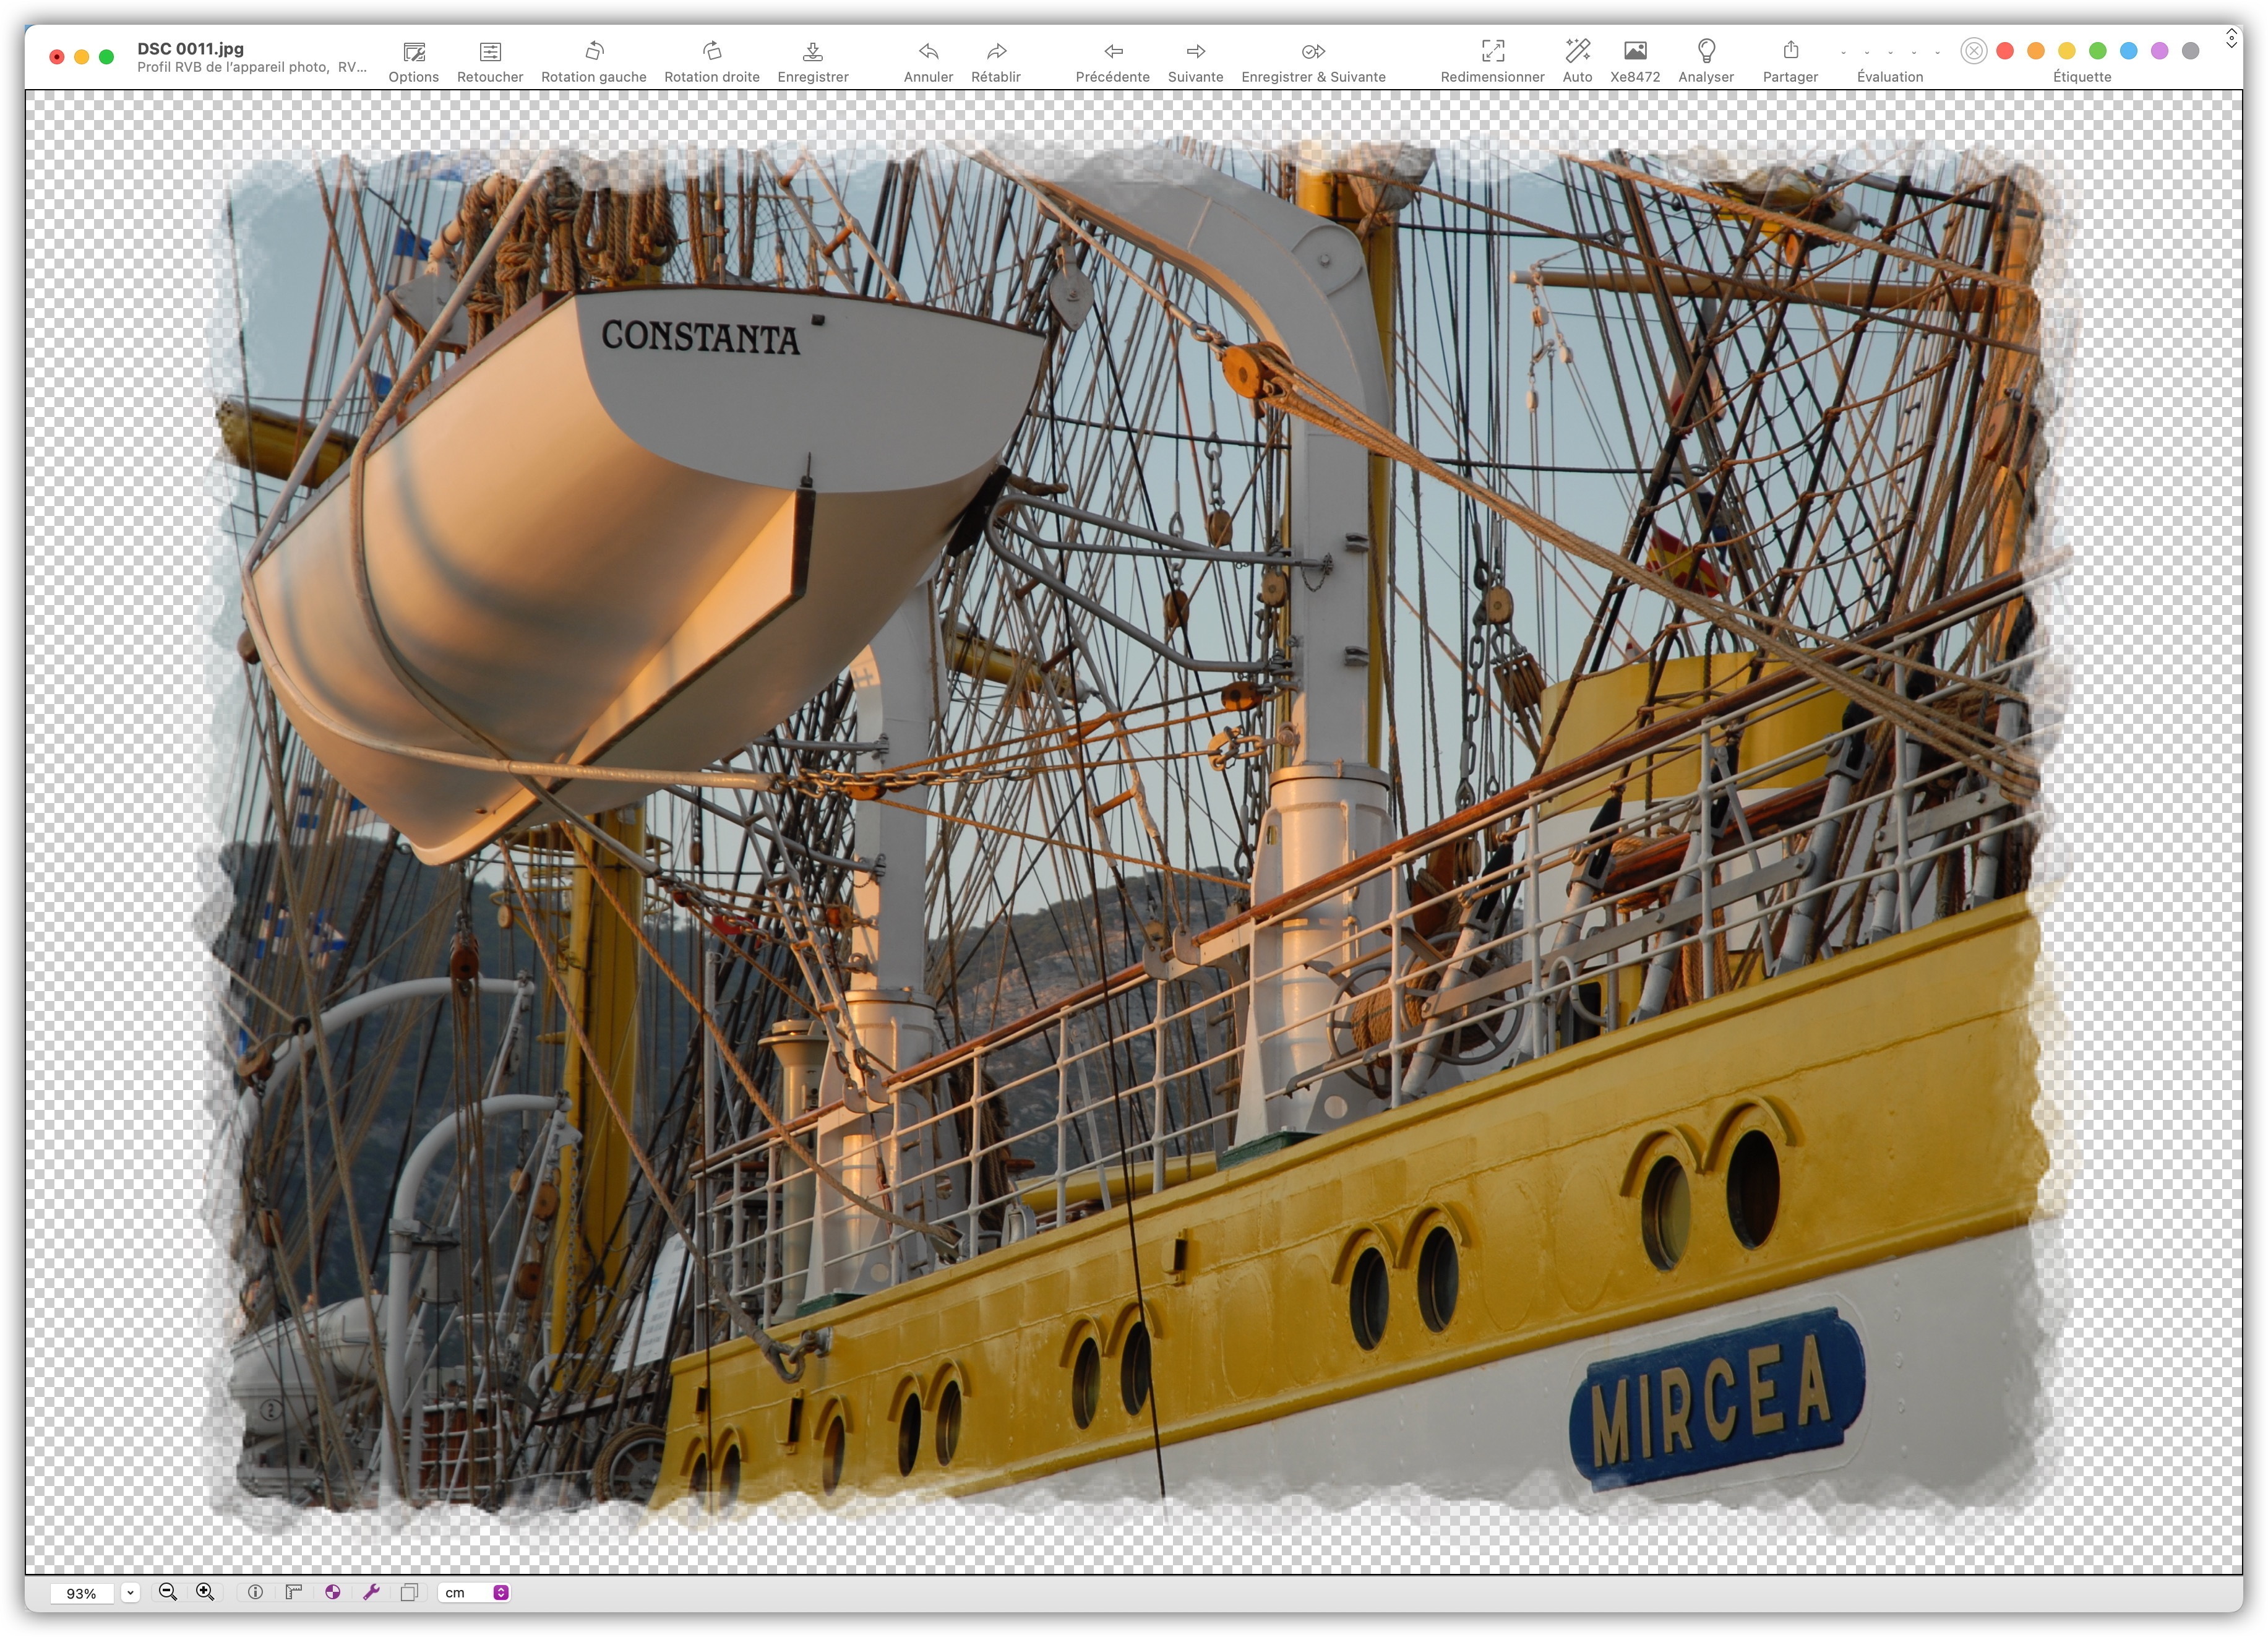Set Évaluation rating to first dot
2268x1637 pixels.
coord(1843,52)
